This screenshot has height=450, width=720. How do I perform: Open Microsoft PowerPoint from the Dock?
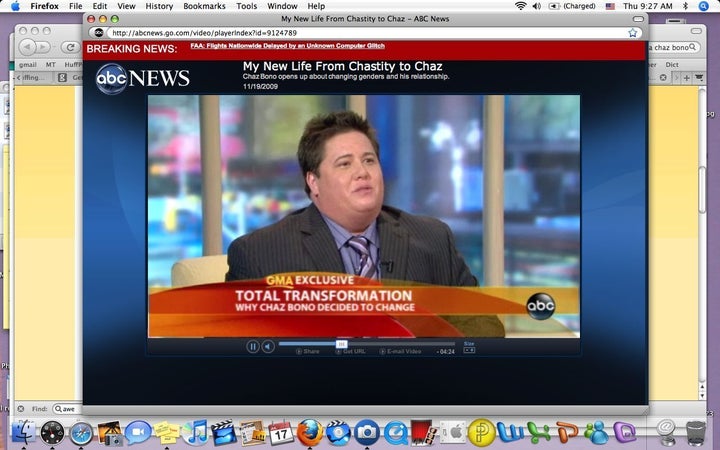tap(568, 433)
